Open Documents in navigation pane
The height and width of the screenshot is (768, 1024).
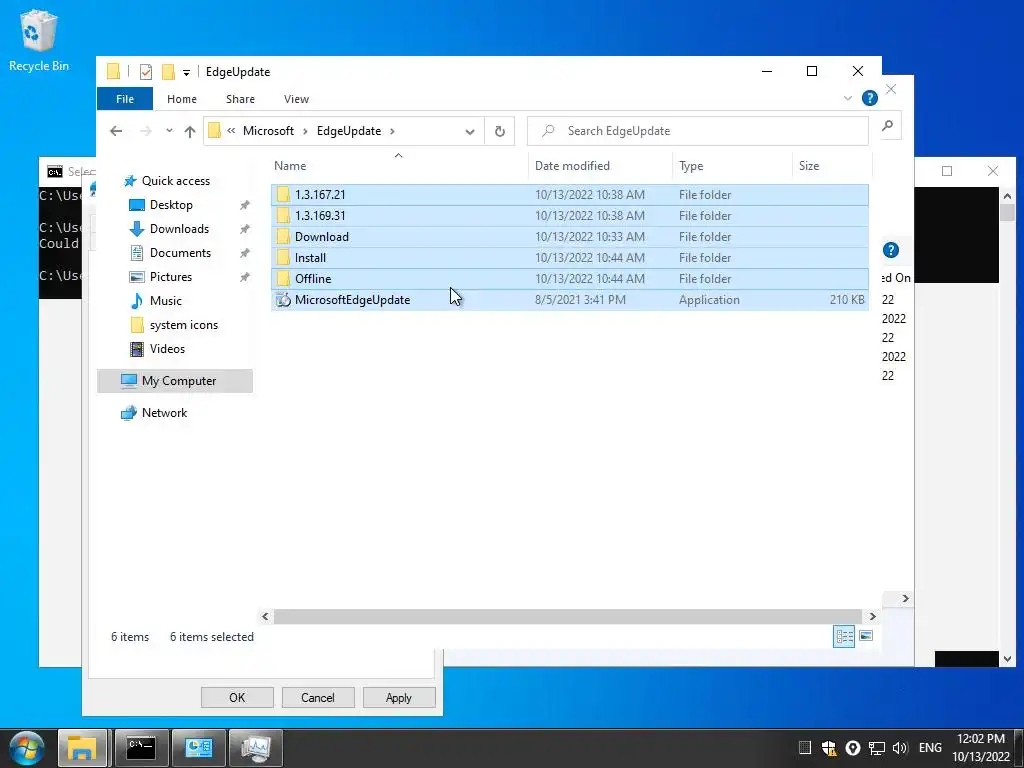tap(180, 253)
